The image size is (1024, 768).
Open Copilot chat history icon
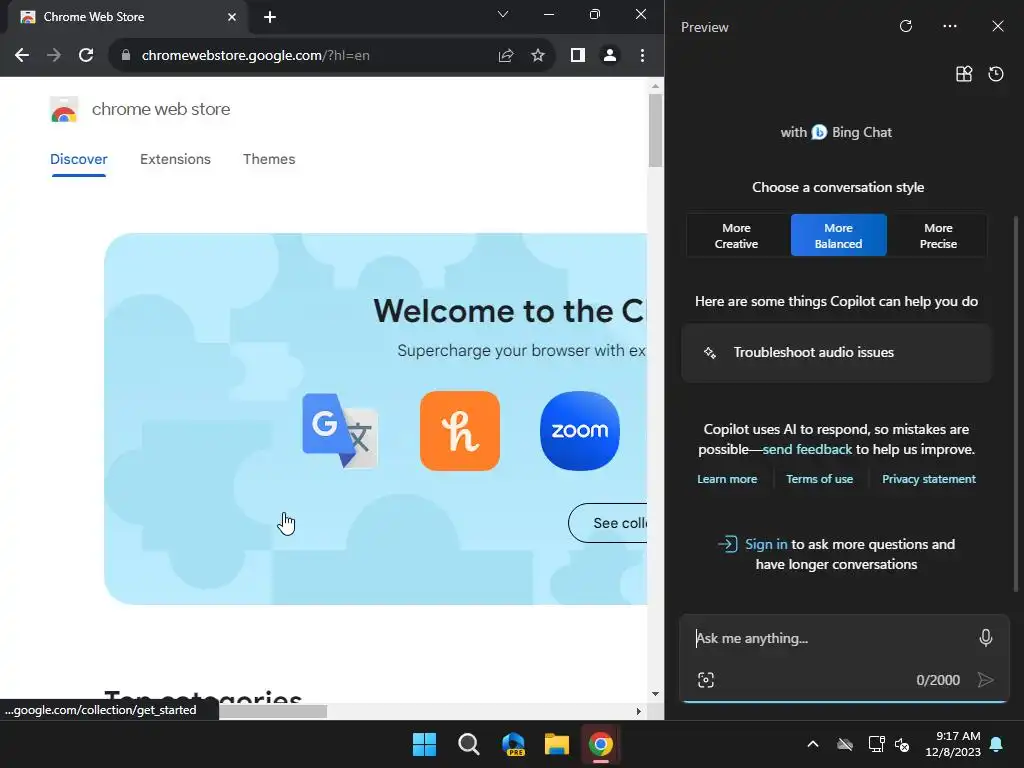996,74
